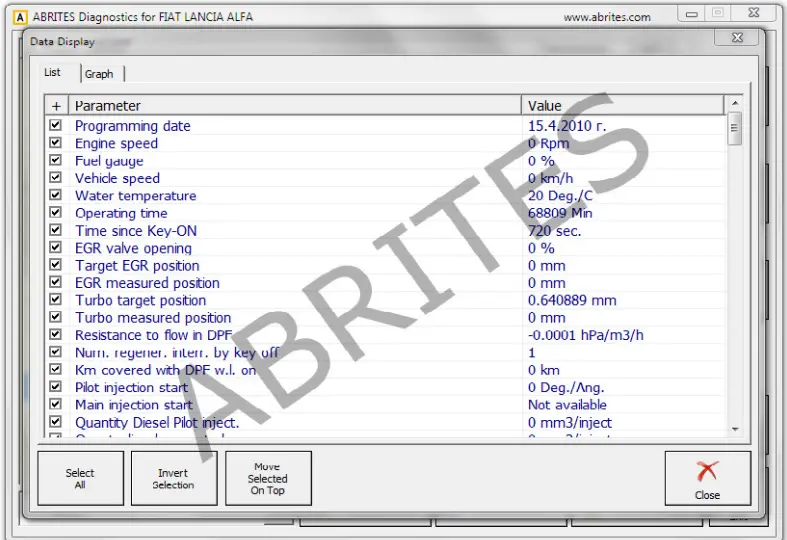Screen dimensions: 787x540
Task: Toggle the Main injection start checkbox
Action: pos(55,404)
